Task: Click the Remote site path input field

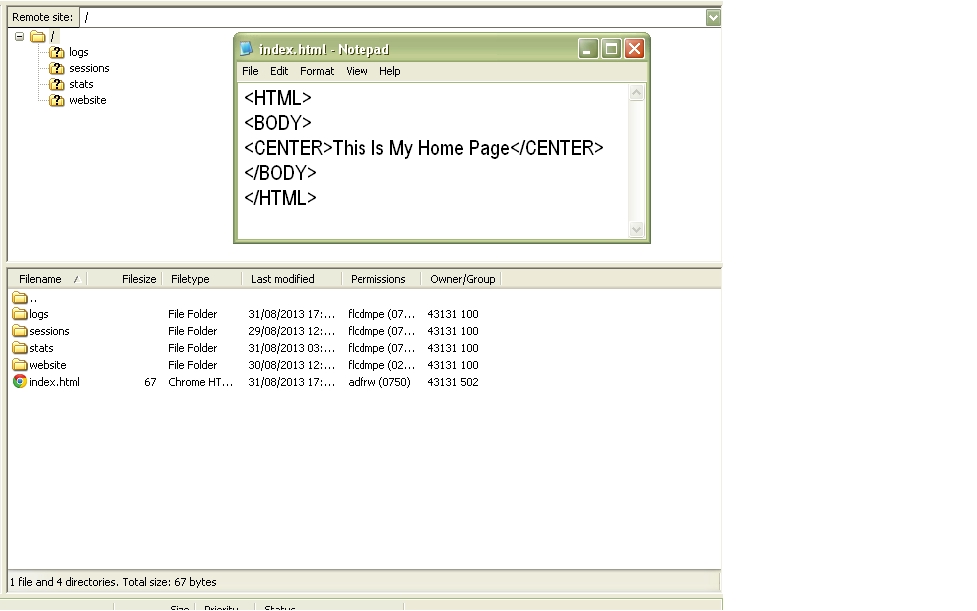Action: 393,17
